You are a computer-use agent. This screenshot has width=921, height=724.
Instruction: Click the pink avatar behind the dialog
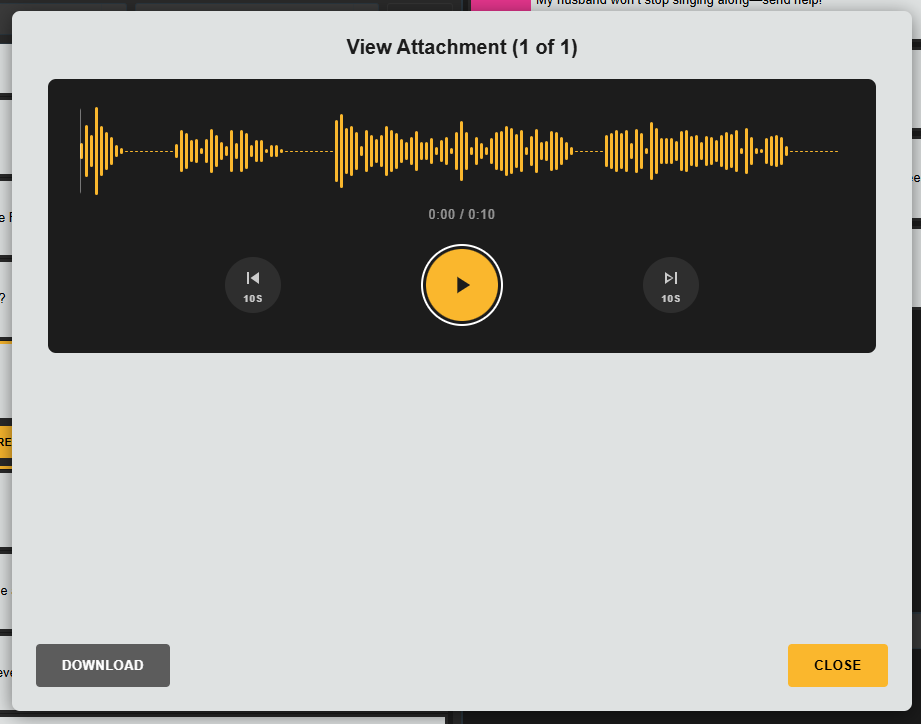point(500,4)
